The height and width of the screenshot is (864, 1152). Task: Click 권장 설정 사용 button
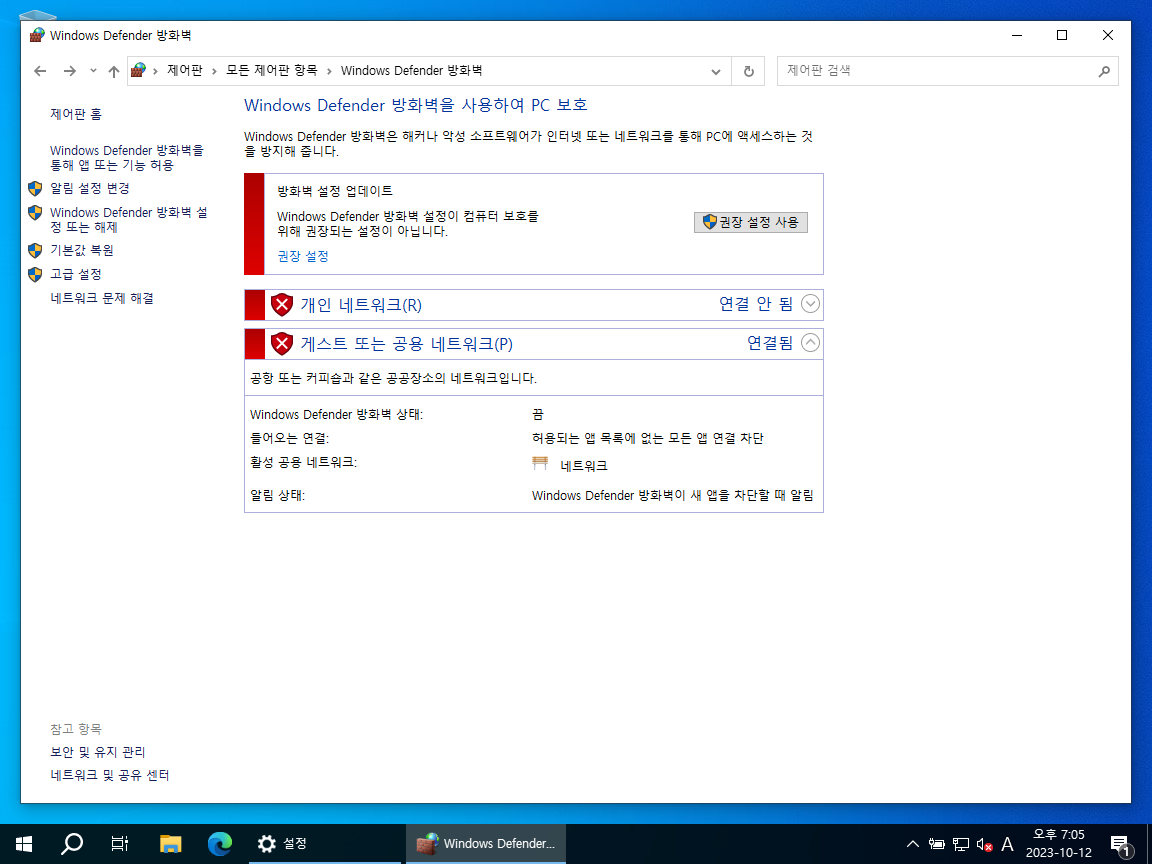(750, 222)
